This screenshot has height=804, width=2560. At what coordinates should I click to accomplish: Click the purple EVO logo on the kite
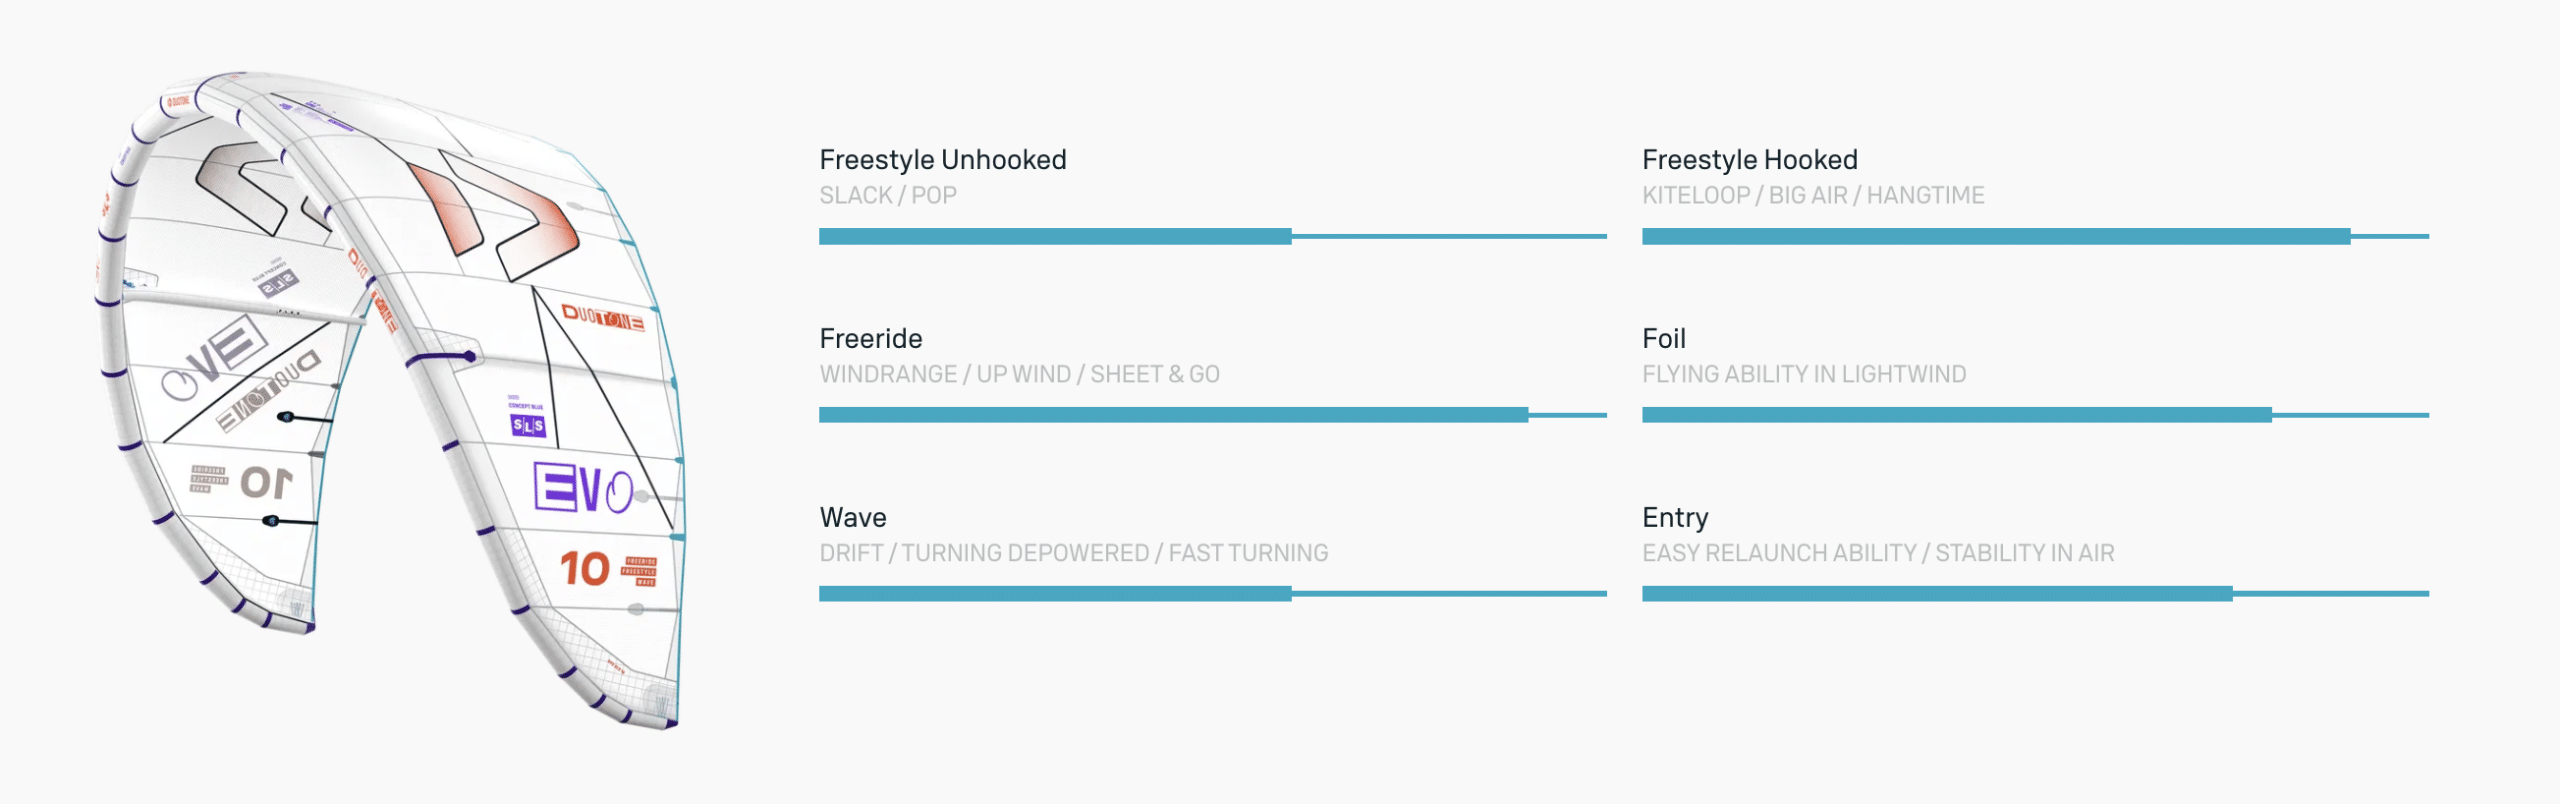[x=583, y=489]
